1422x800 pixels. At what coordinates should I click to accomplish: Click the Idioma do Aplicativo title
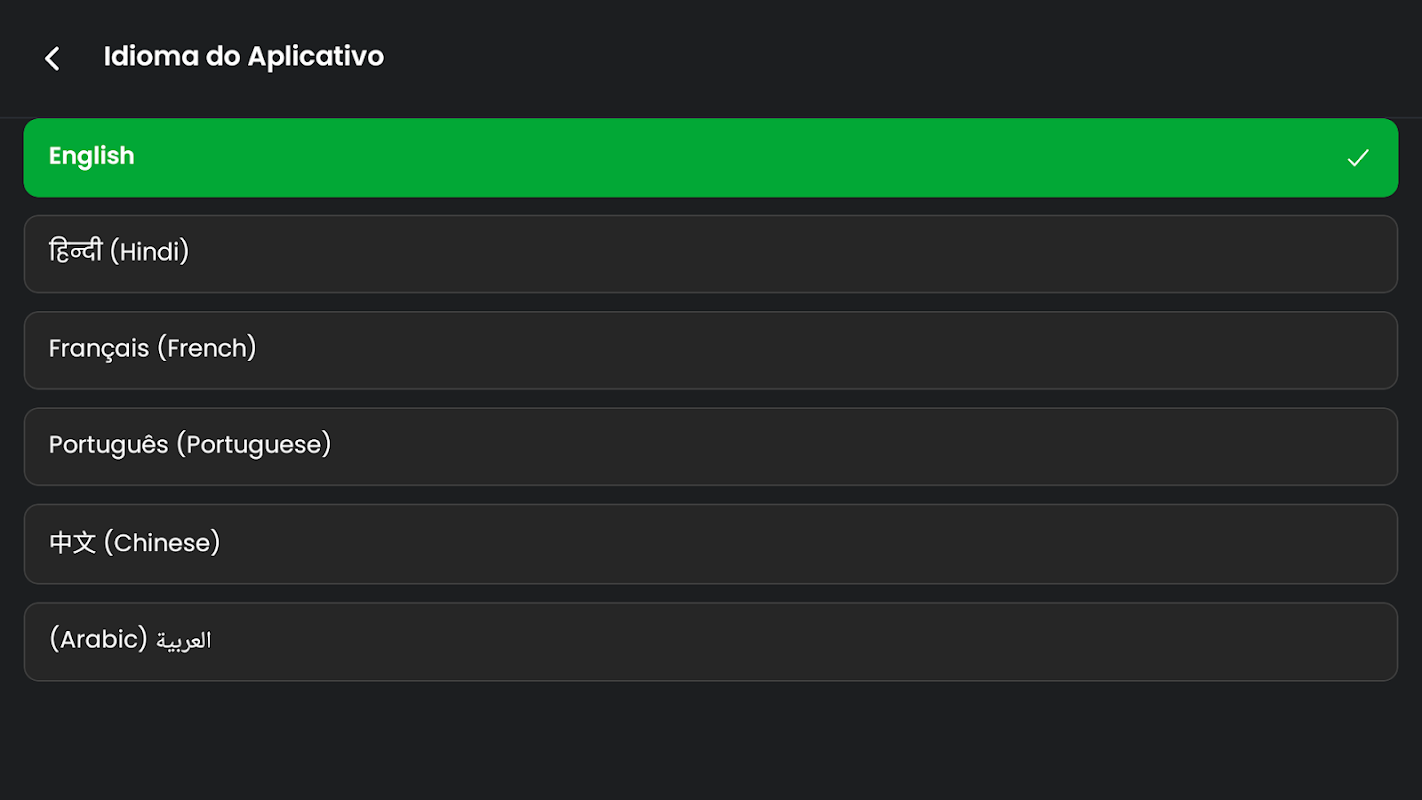tap(244, 57)
